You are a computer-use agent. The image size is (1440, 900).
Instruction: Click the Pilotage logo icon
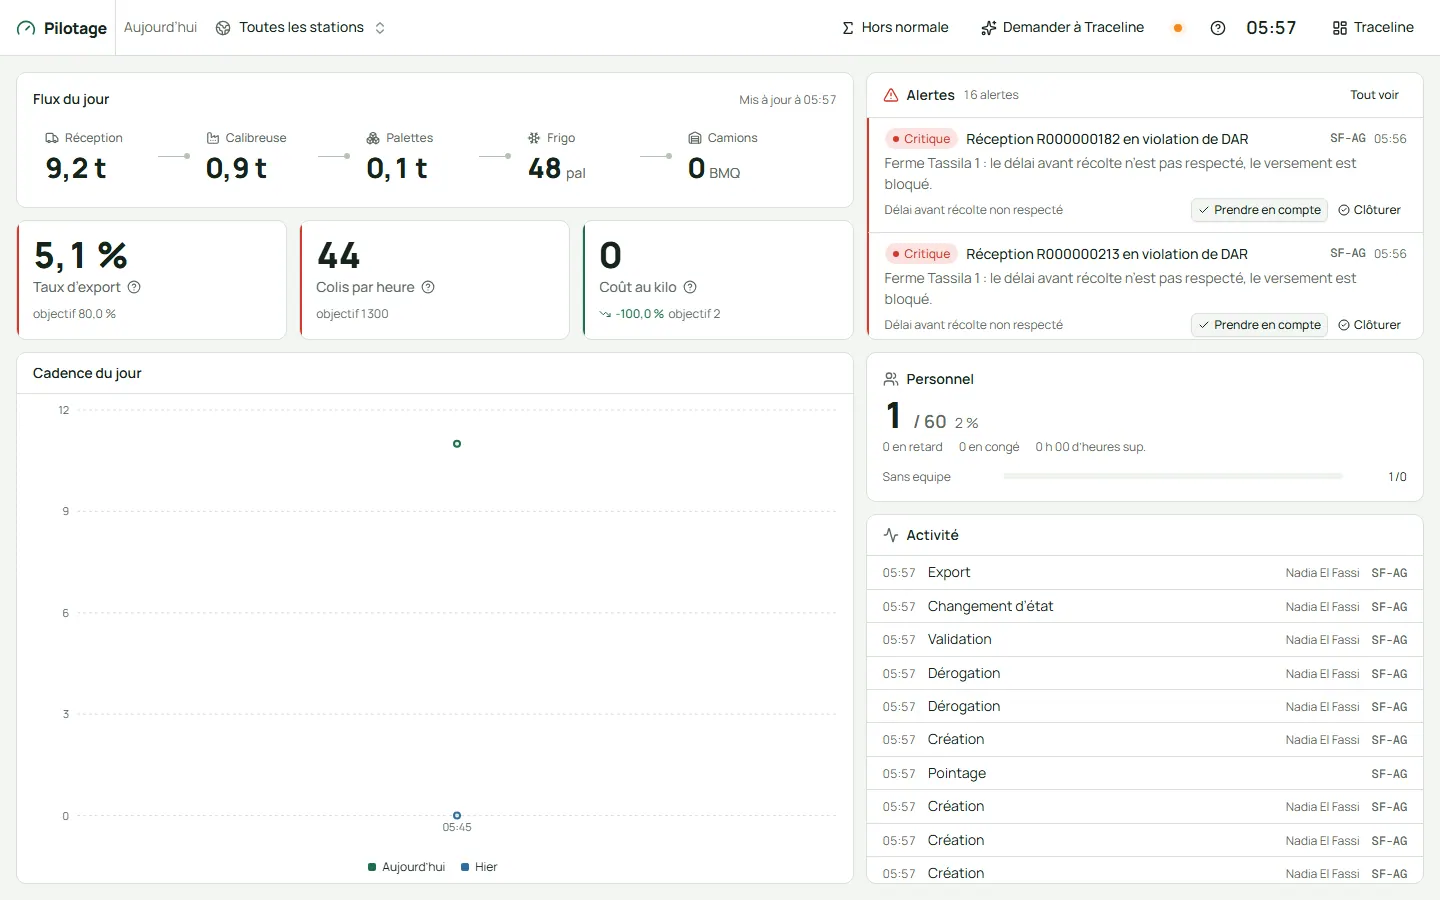tap(26, 28)
